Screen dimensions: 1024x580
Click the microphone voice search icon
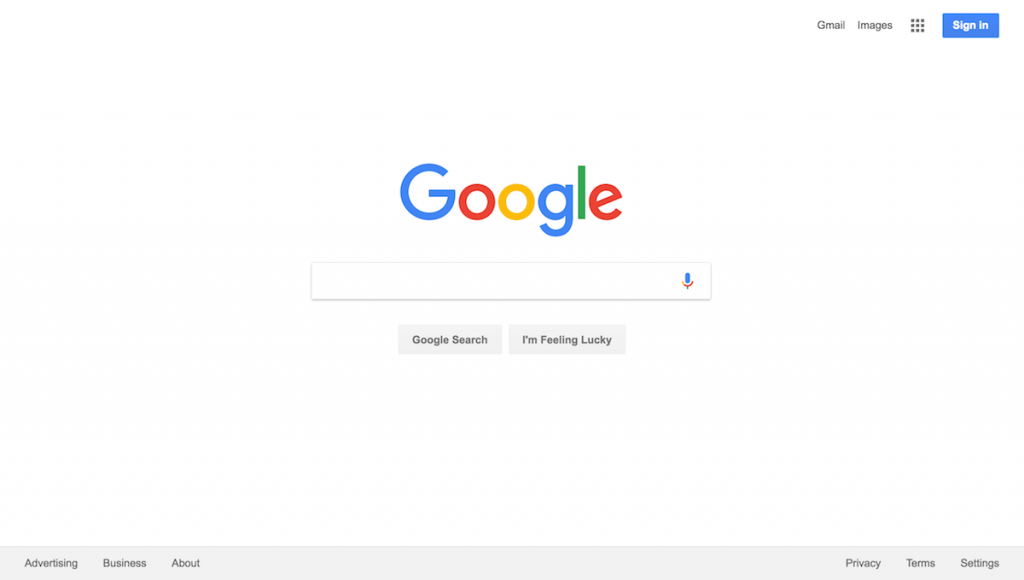click(x=687, y=281)
